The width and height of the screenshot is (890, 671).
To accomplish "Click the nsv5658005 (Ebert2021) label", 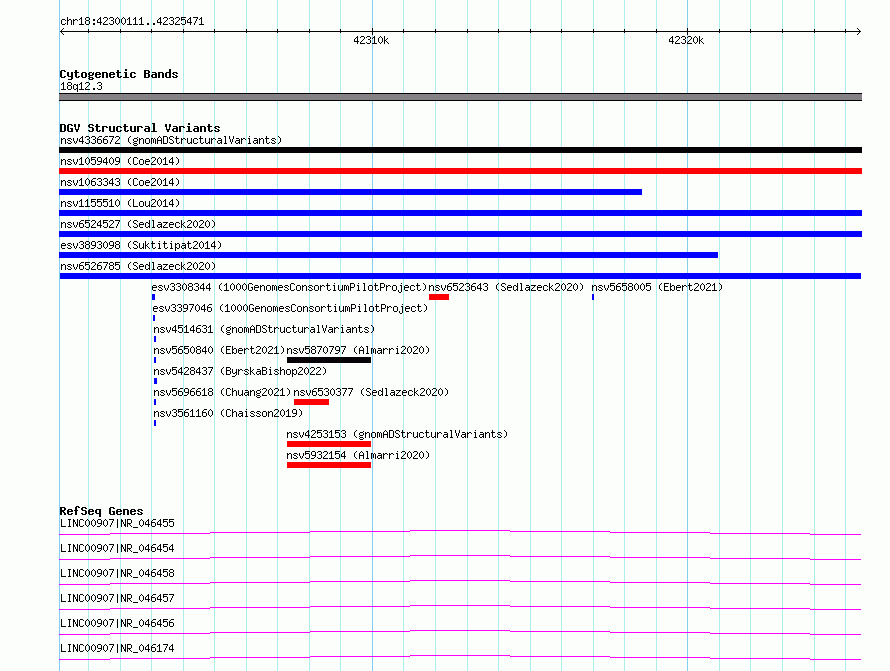I will (x=657, y=287).
